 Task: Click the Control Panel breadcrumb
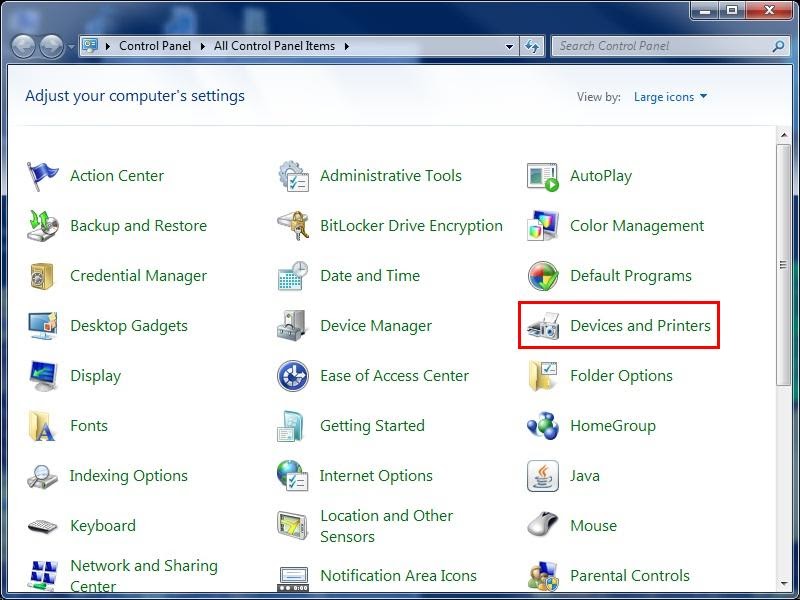[x=155, y=46]
